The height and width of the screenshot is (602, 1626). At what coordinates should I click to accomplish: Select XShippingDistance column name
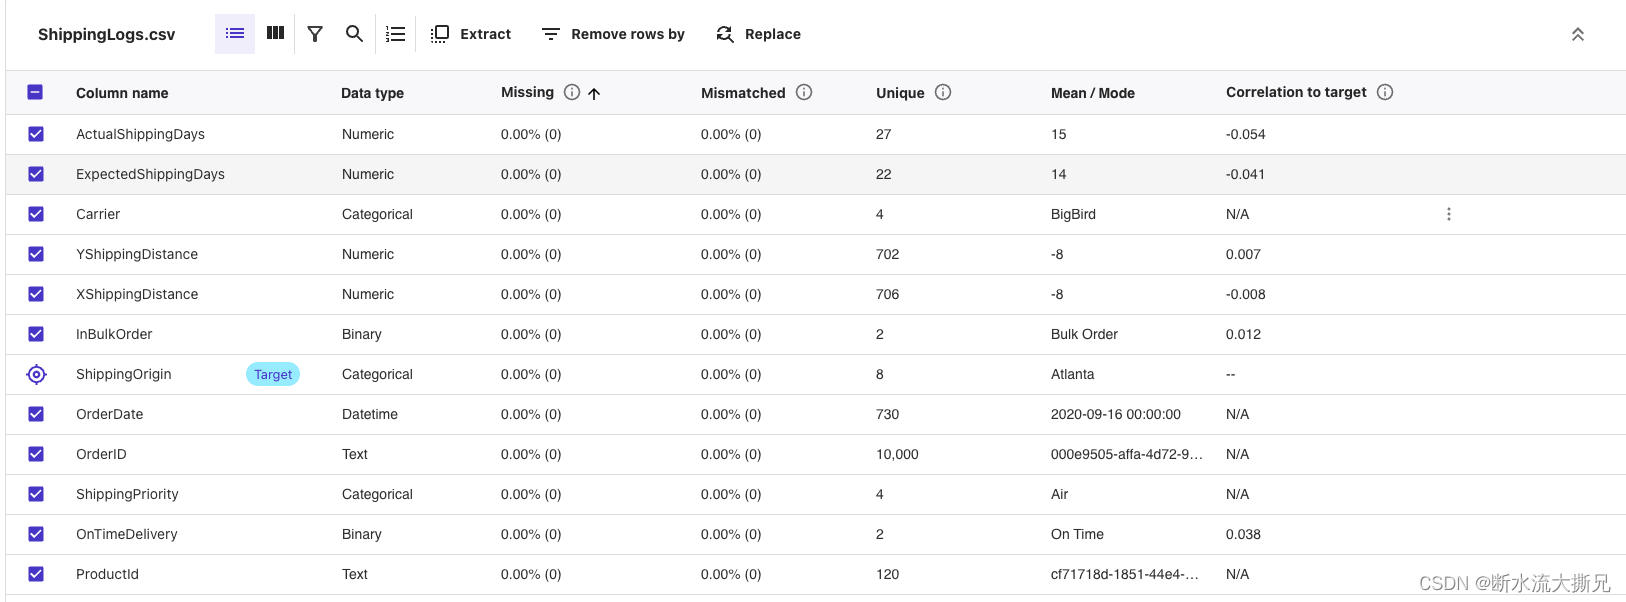click(137, 294)
